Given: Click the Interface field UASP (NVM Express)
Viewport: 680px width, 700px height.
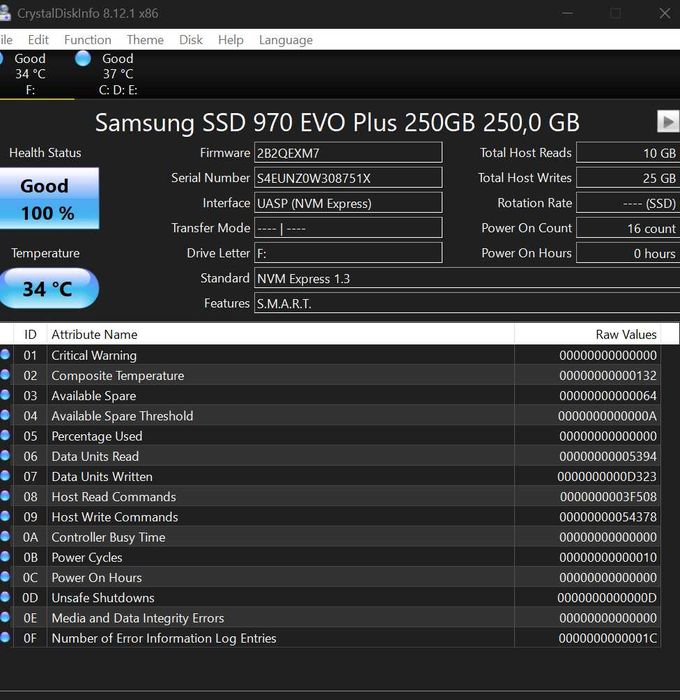Looking at the screenshot, I should pos(348,203).
